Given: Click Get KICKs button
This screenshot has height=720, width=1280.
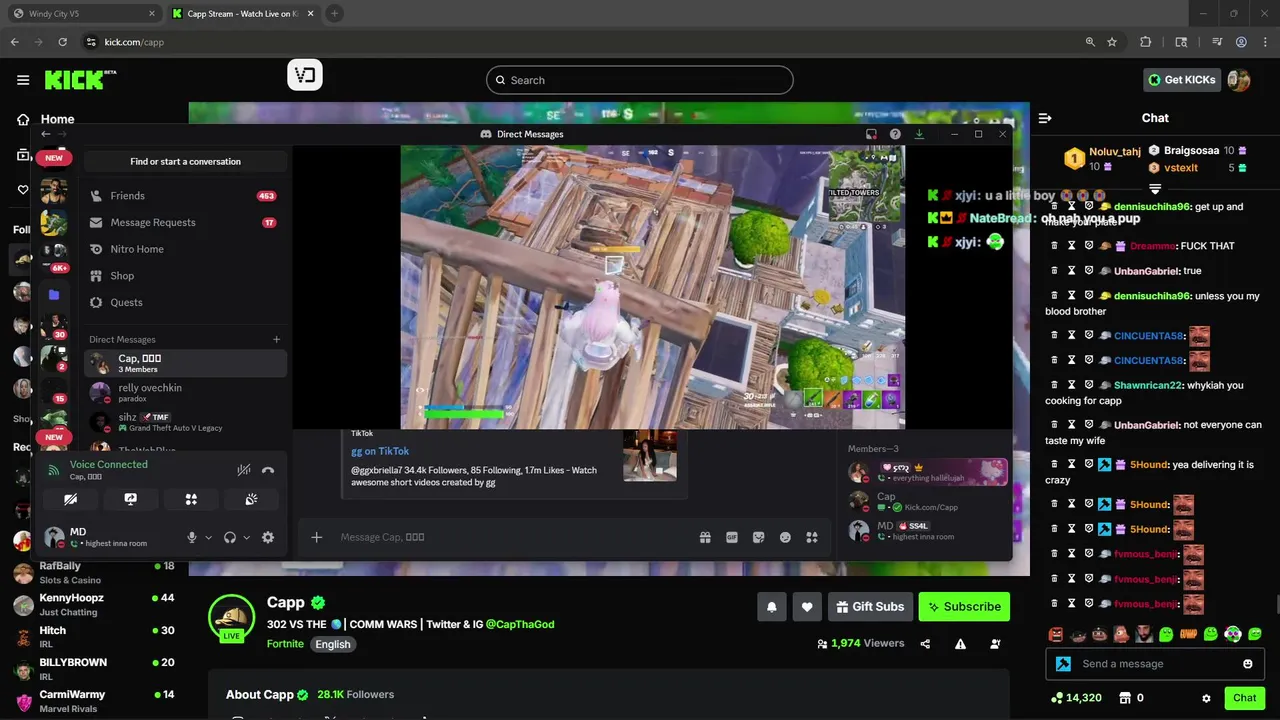Looking at the screenshot, I should (1182, 80).
